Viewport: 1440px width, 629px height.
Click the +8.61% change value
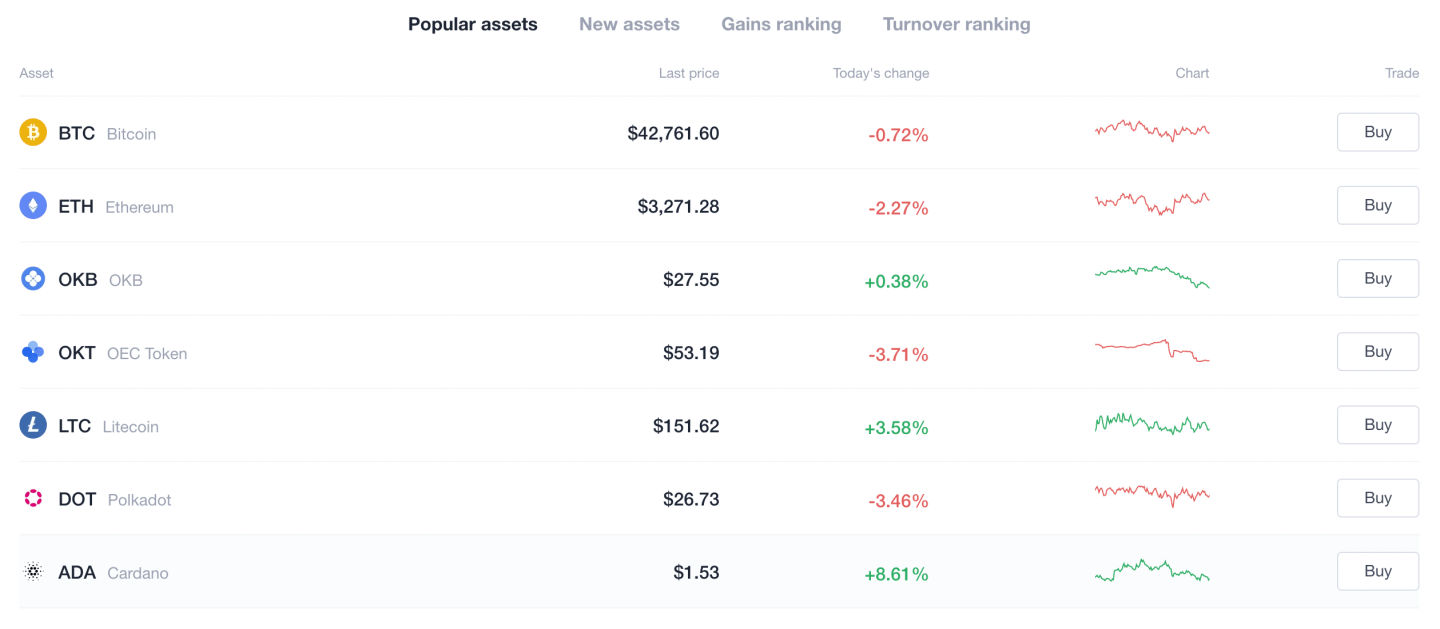896,574
